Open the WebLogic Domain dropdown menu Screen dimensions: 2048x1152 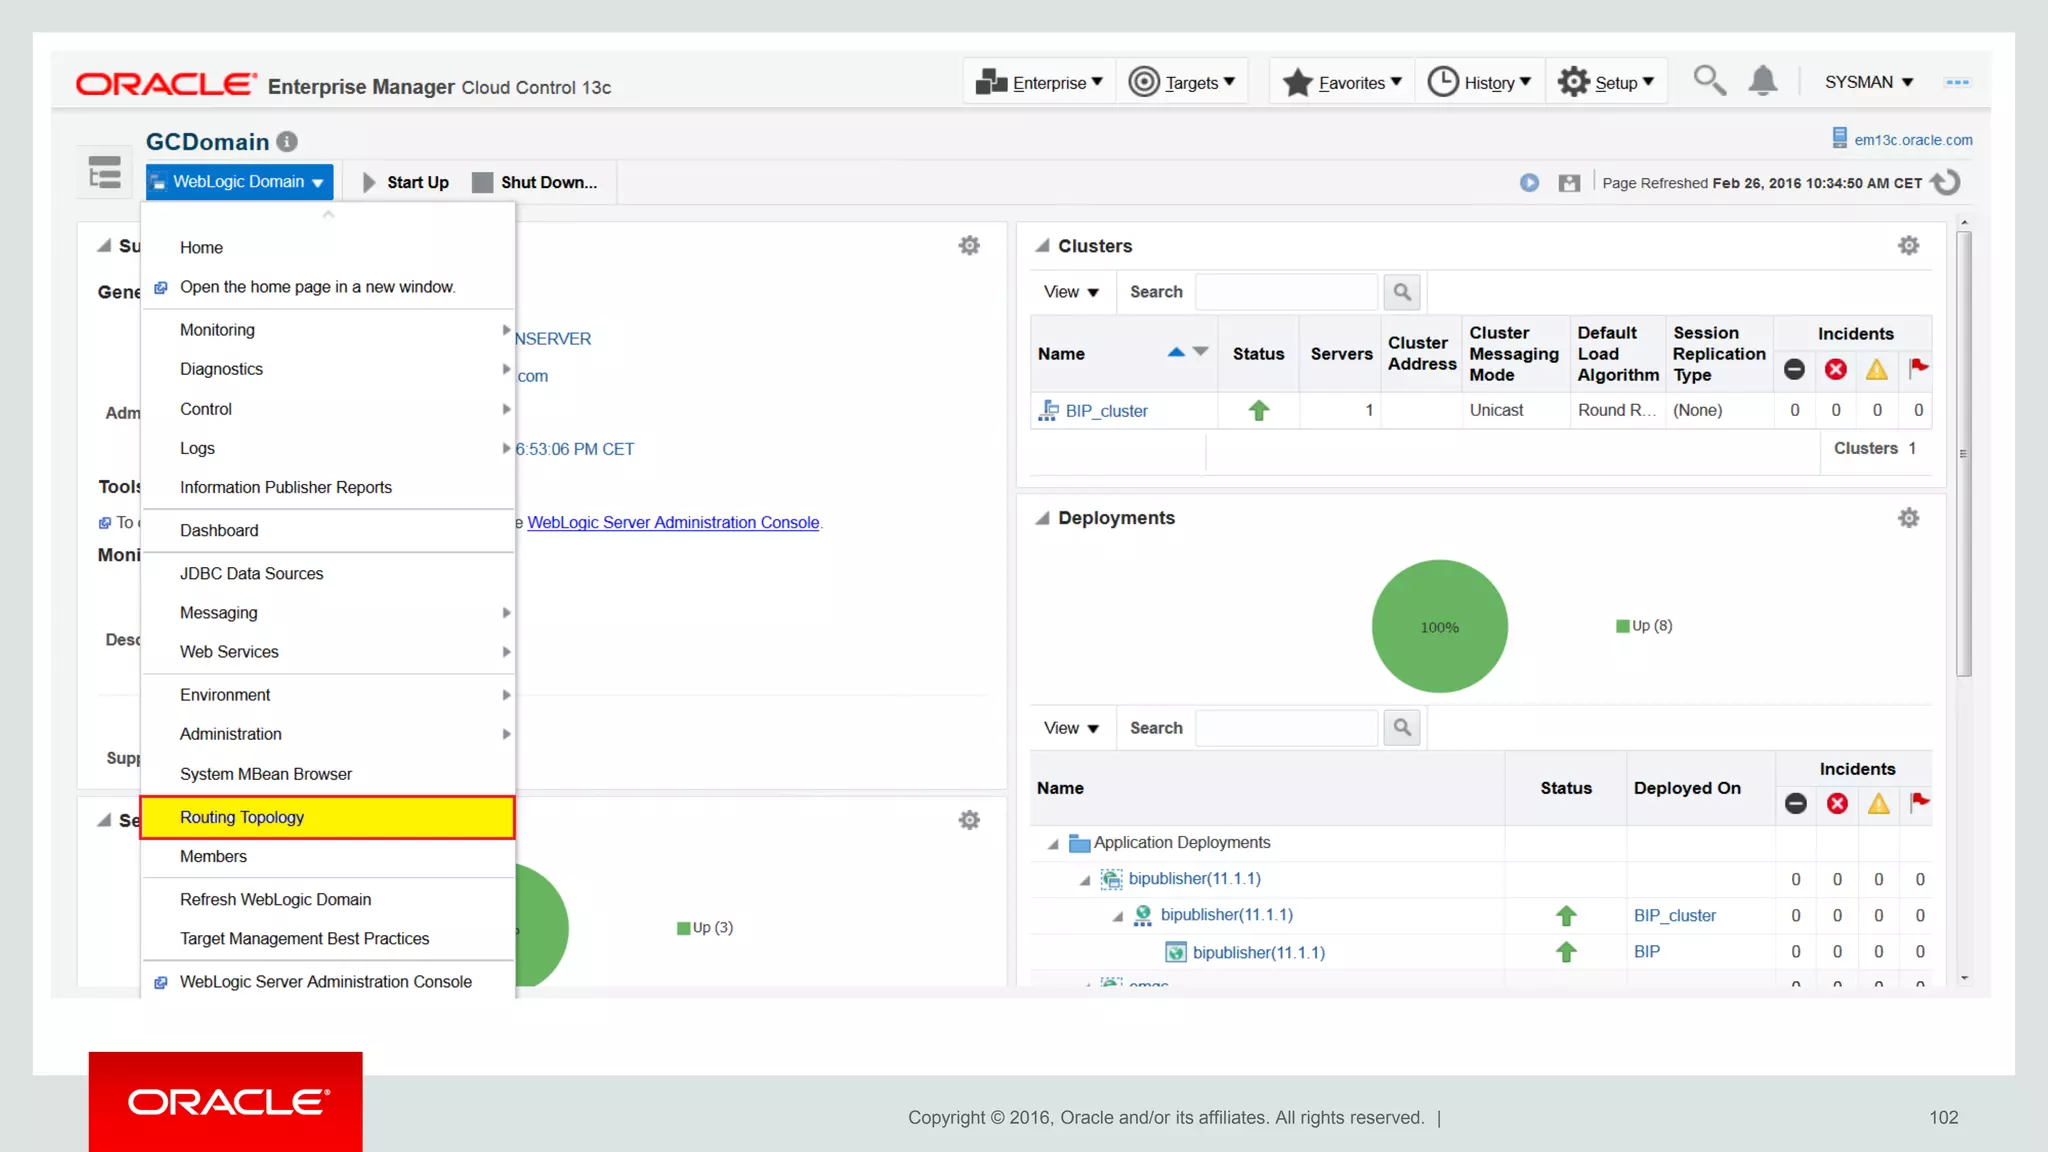(239, 182)
